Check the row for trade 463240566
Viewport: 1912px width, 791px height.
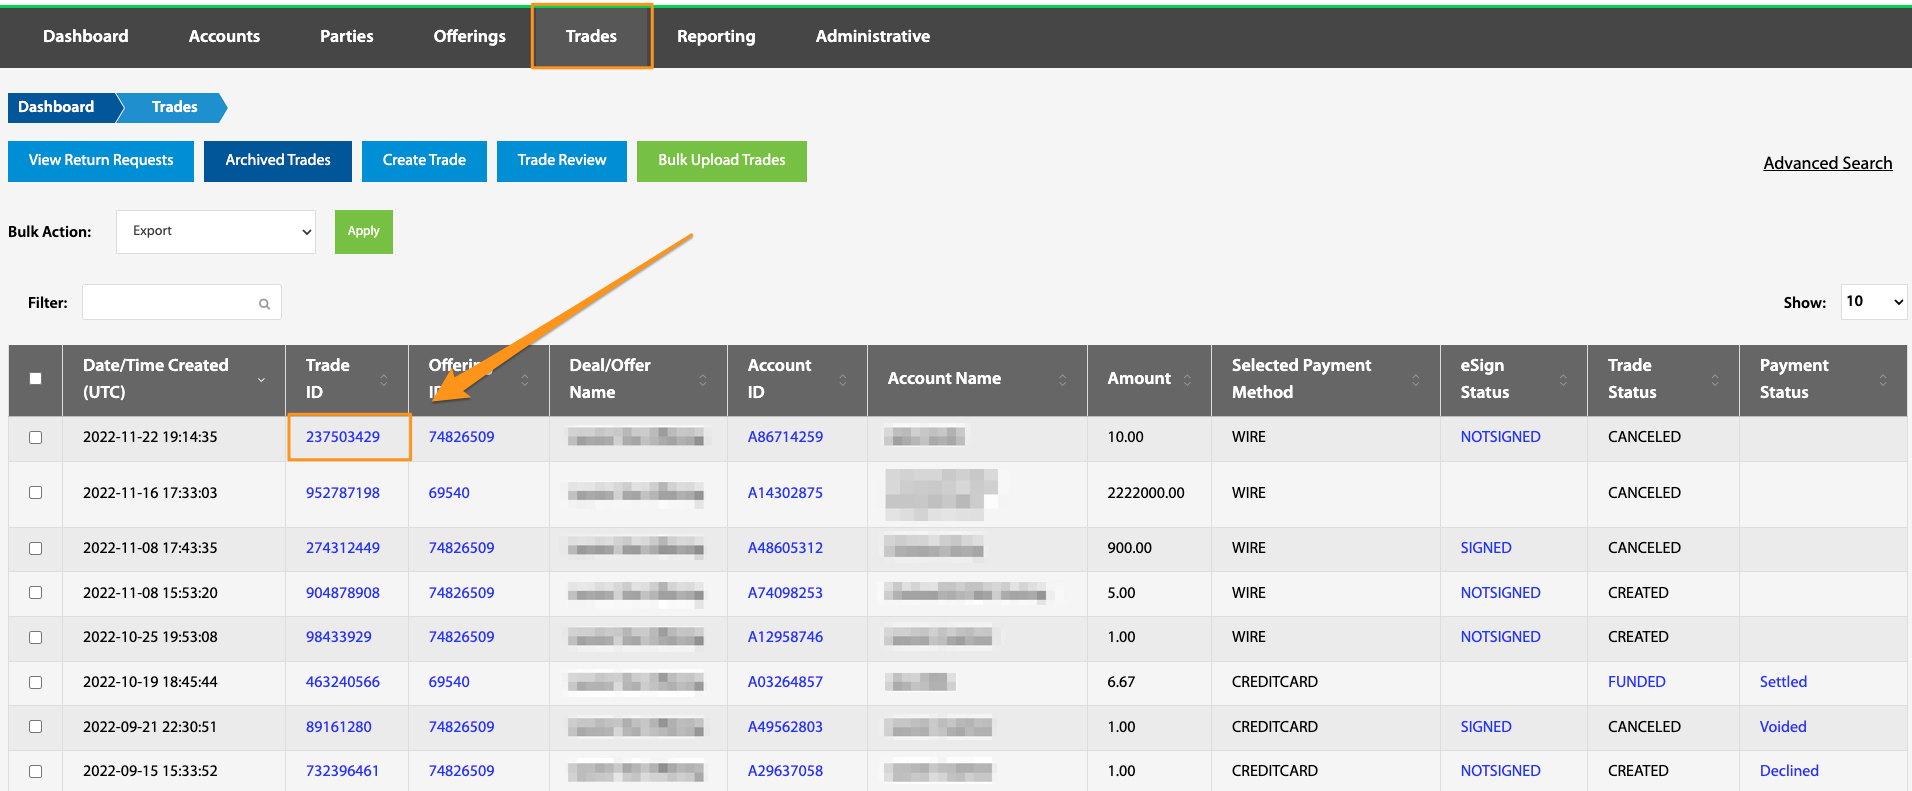36,683
